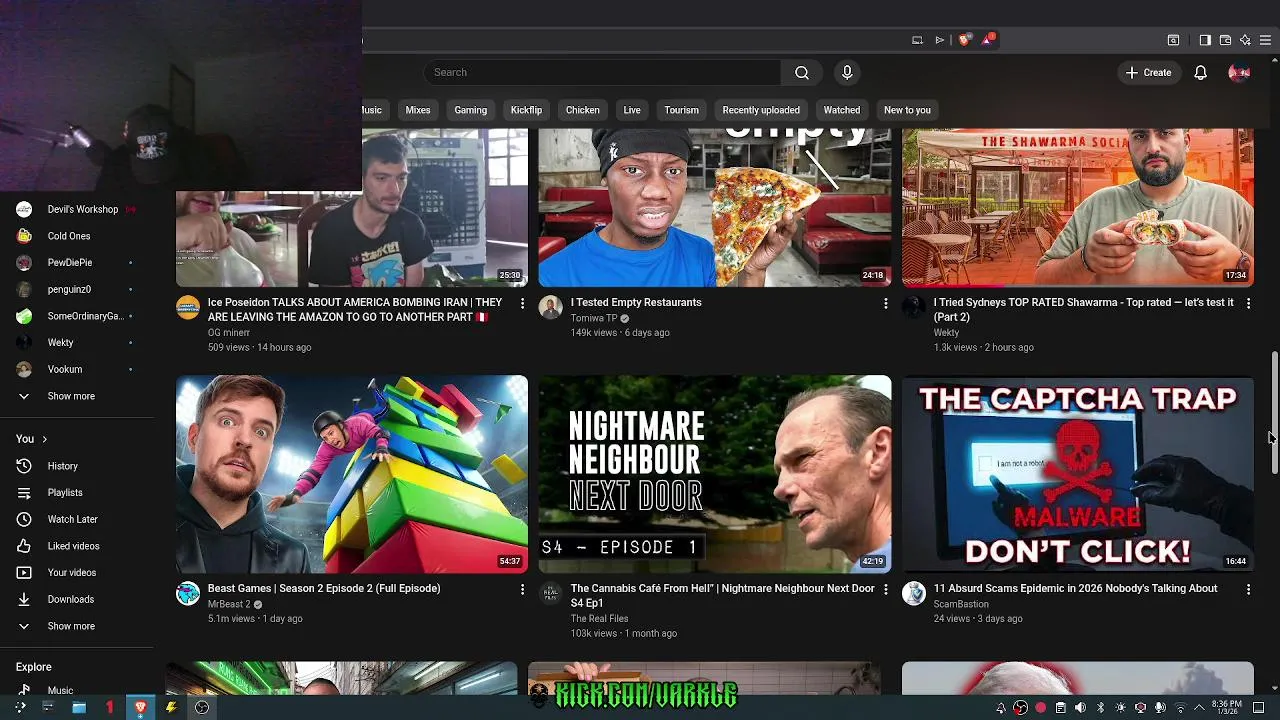This screenshot has width=1280, height=720.
Task: Click the Wi-Fi network tray icon
Action: (x=1180, y=708)
